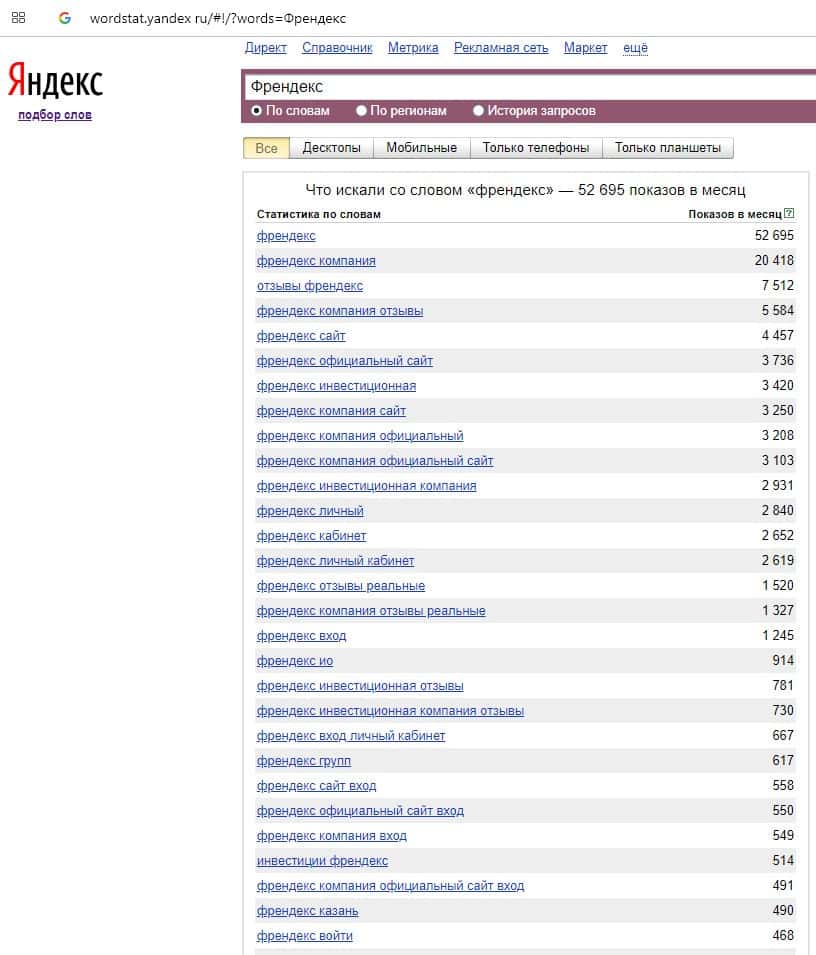Open the френдекс инвестиционная компания отзывы link

(390, 710)
